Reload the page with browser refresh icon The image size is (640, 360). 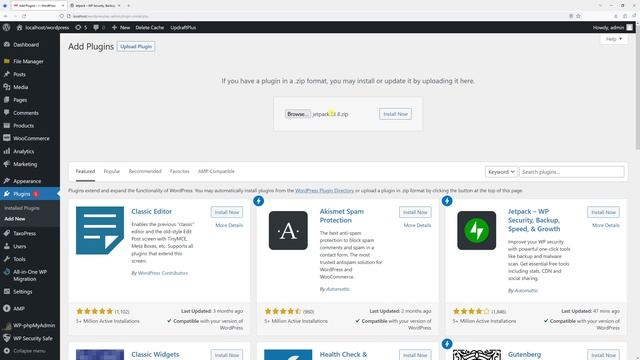point(24,16)
